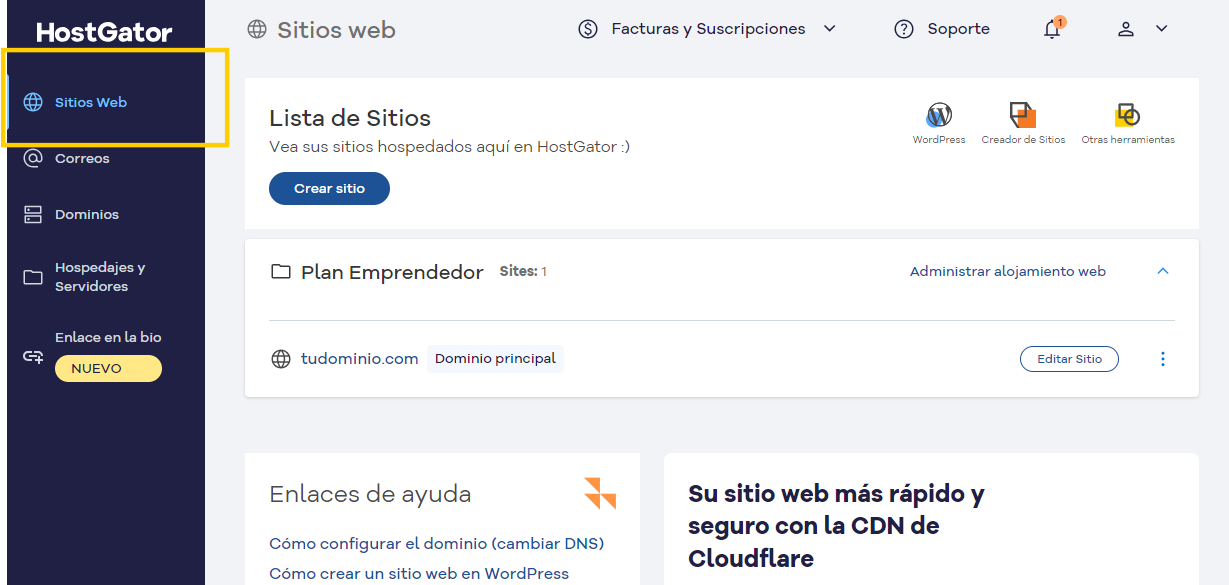Click the globe icon in the page header
This screenshot has width=1229, height=585.
pyautogui.click(x=257, y=29)
